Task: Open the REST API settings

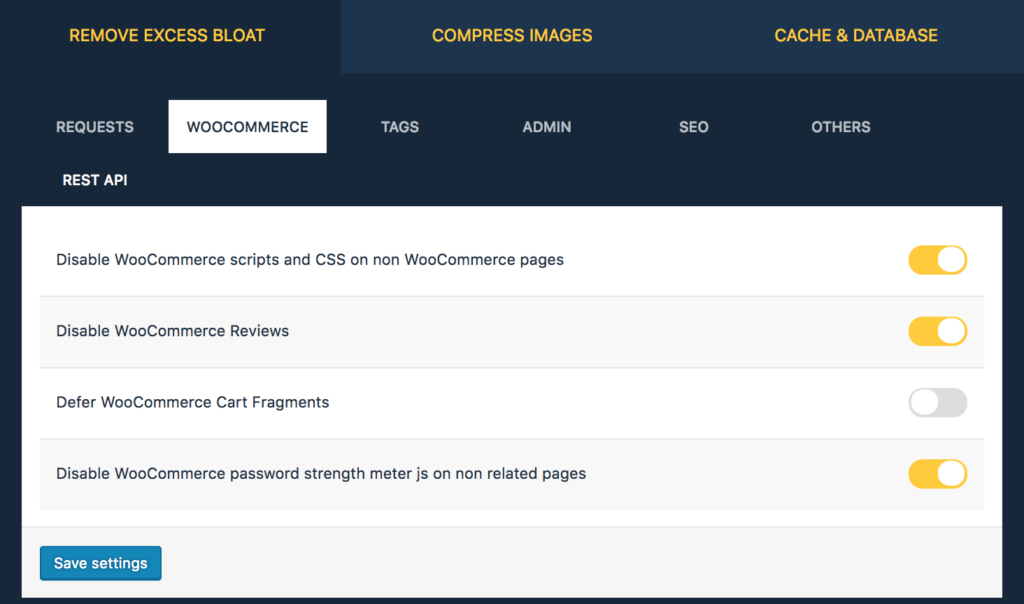Action: coord(94,180)
